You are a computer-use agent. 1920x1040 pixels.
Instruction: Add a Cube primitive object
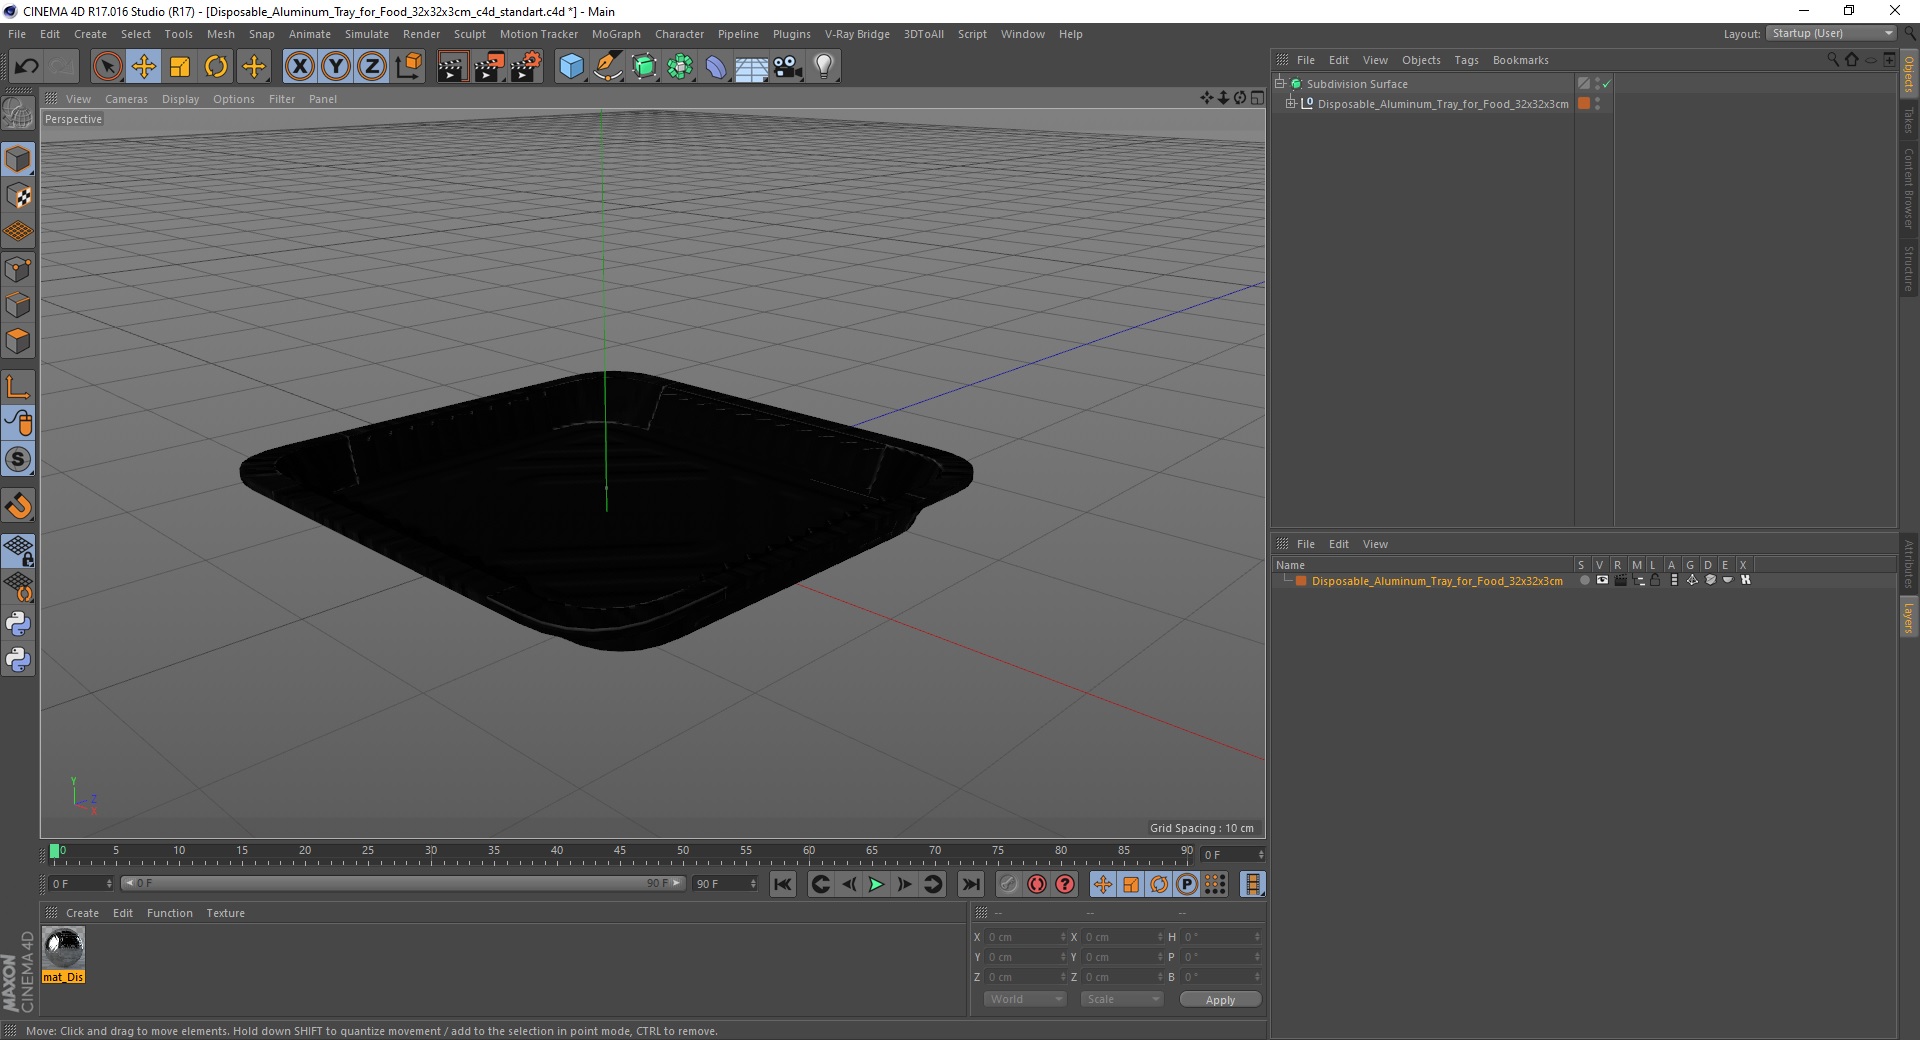[571, 67]
